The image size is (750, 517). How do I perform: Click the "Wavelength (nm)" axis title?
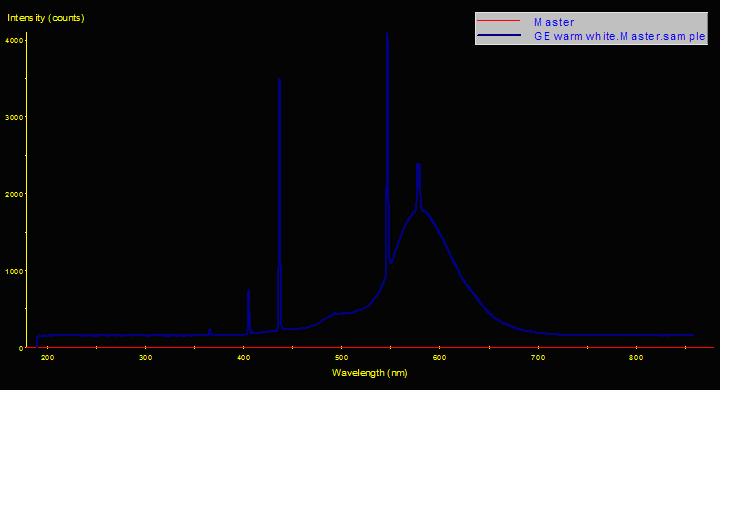[x=370, y=373]
